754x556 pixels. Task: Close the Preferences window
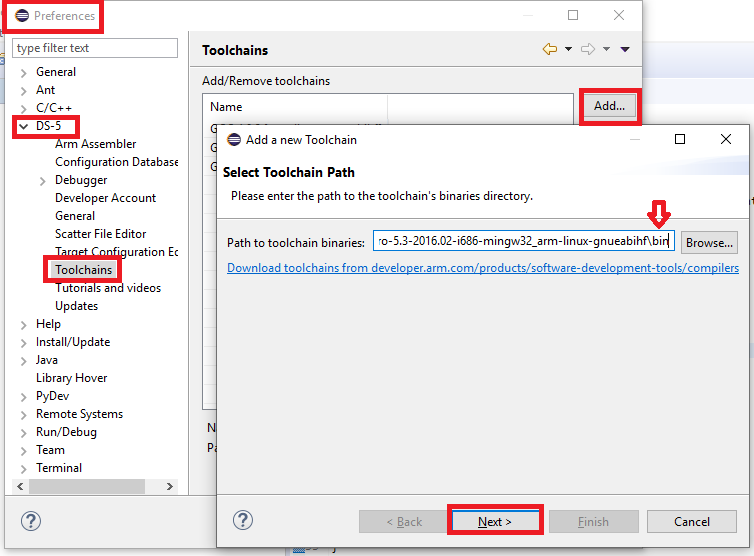point(619,15)
